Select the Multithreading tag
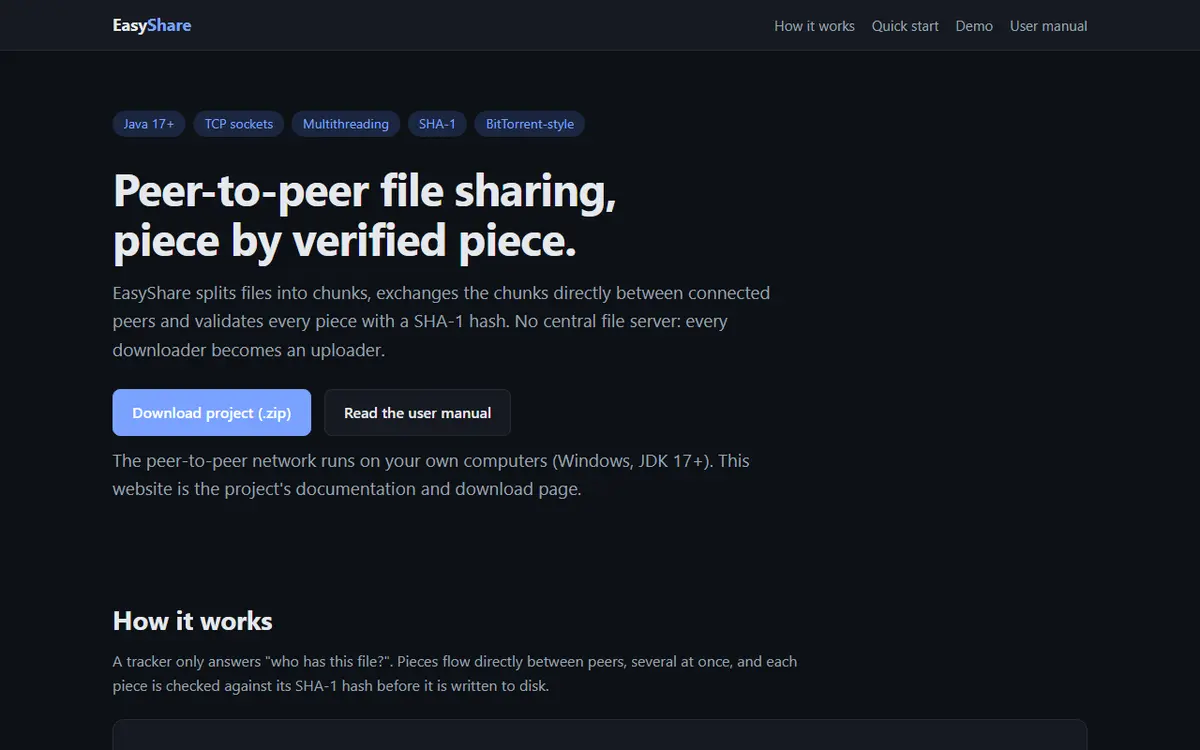This screenshot has height=750, width=1200. [346, 124]
